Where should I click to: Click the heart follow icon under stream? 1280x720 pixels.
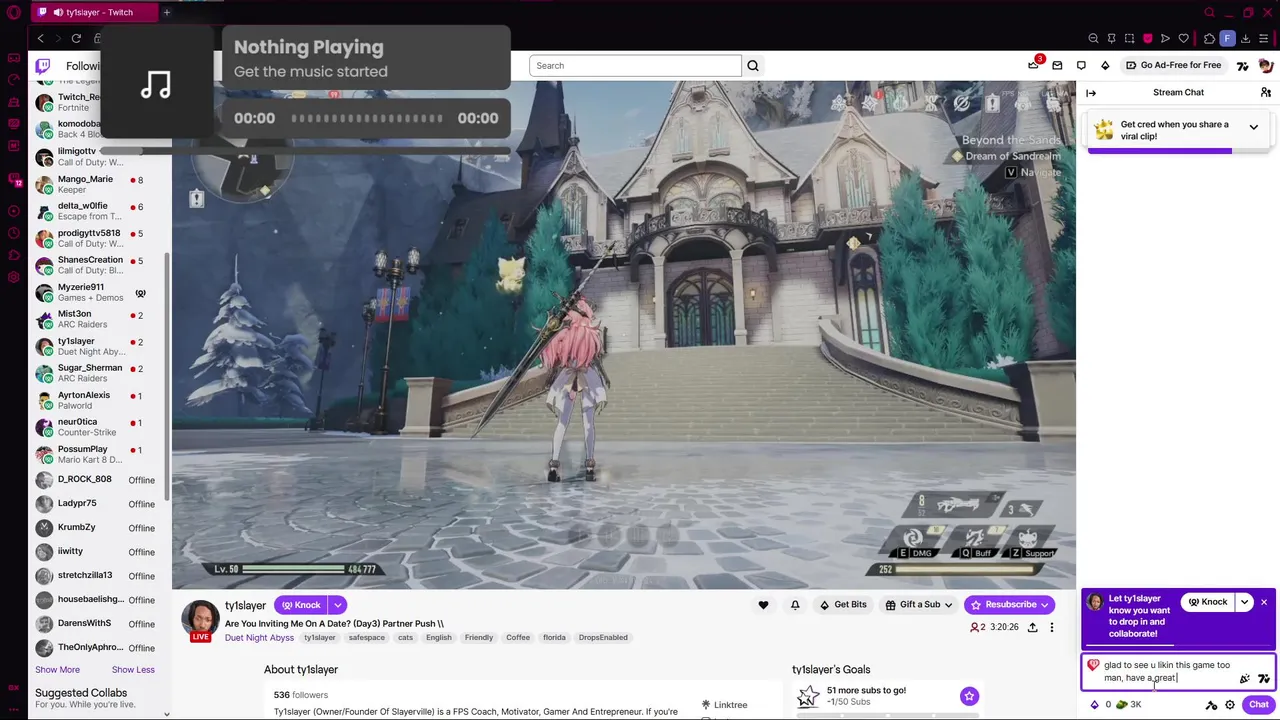pyautogui.click(x=763, y=604)
